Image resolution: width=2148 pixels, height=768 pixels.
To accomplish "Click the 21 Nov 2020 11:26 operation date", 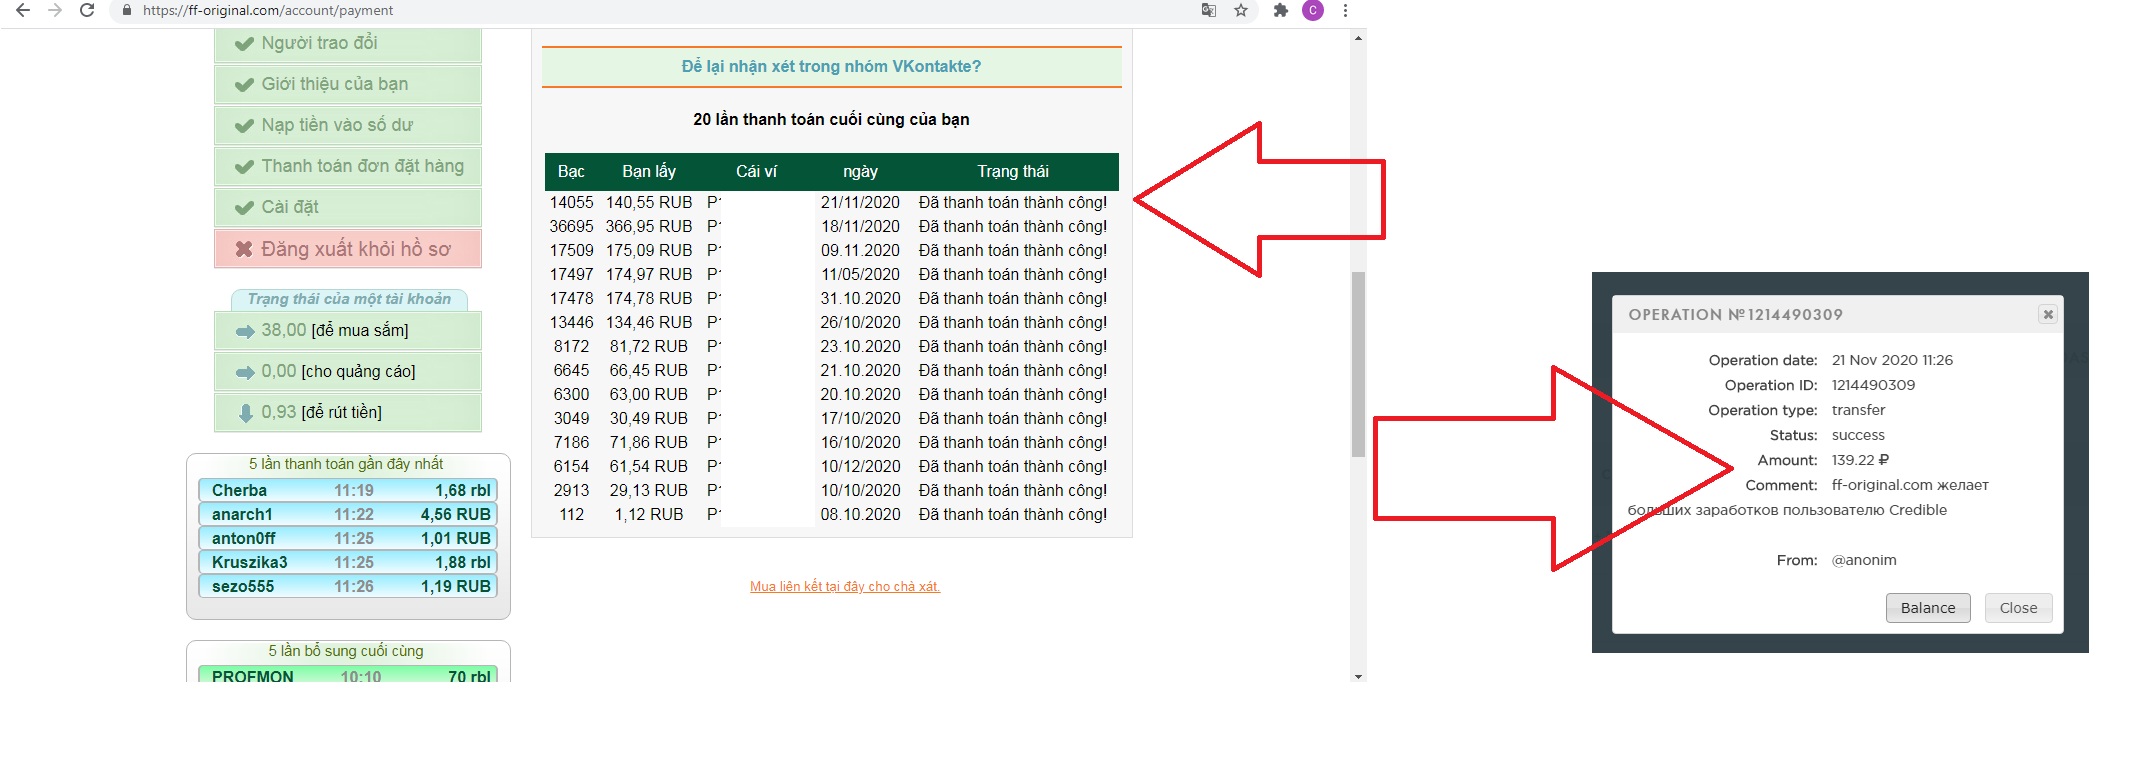I will pos(1892,360).
